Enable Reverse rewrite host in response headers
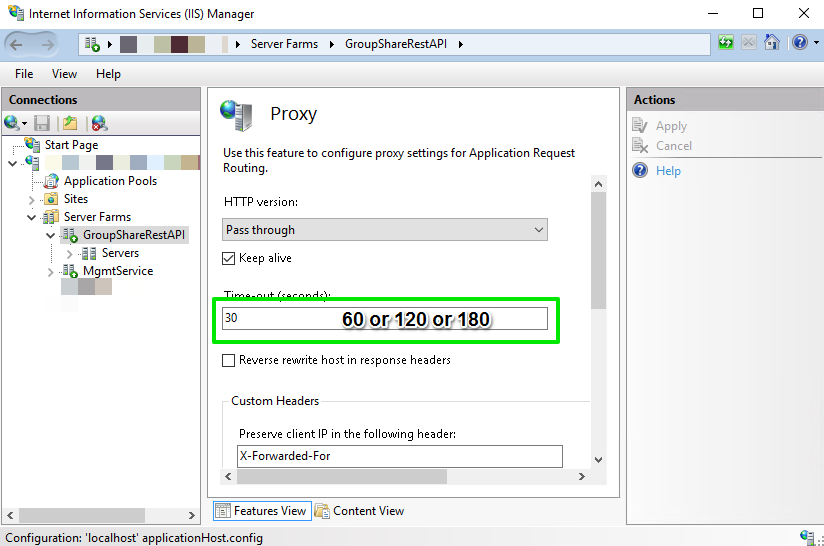The height and width of the screenshot is (546, 824). pyautogui.click(x=229, y=360)
